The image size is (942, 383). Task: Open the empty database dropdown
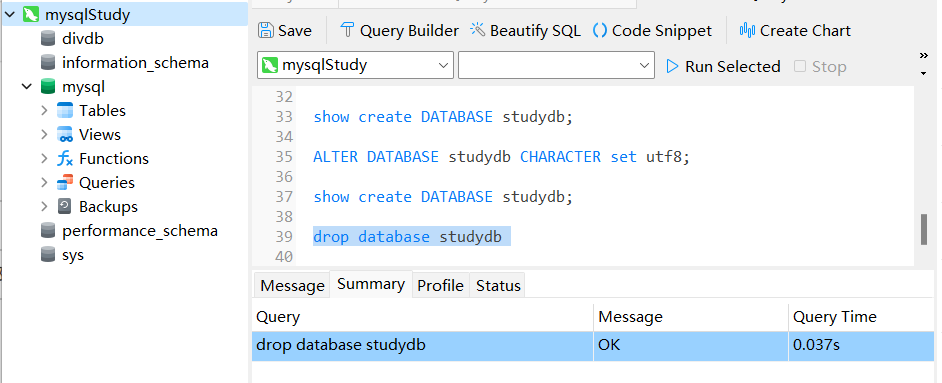pyautogui.click(x=556, y=65)
